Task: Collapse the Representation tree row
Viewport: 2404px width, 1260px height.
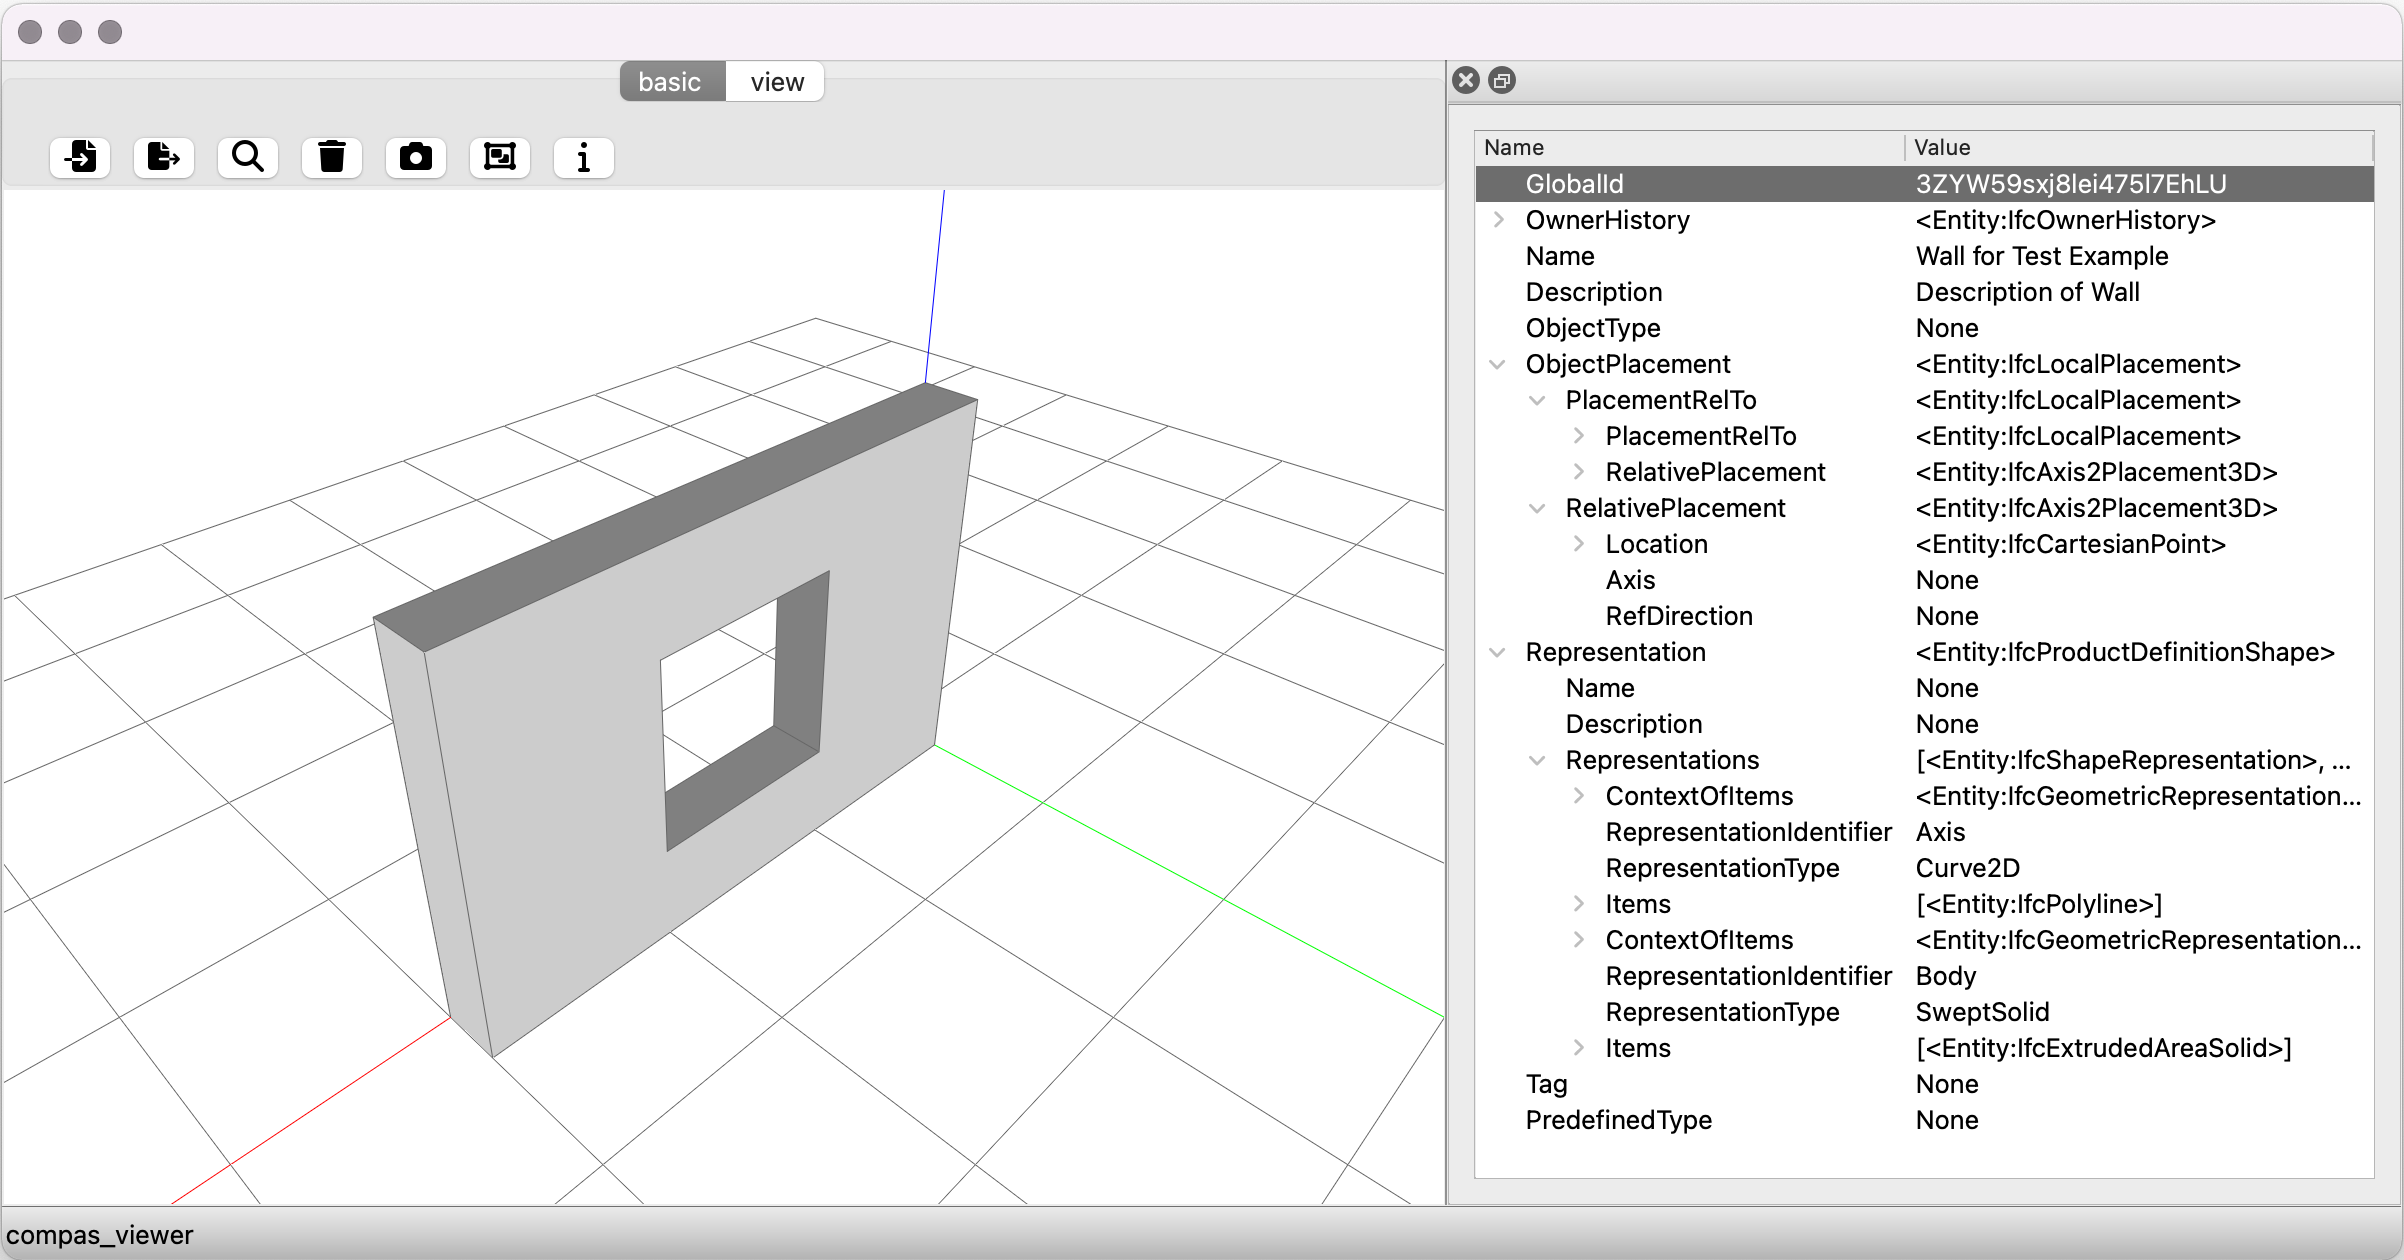Action: pos(1498,652)
